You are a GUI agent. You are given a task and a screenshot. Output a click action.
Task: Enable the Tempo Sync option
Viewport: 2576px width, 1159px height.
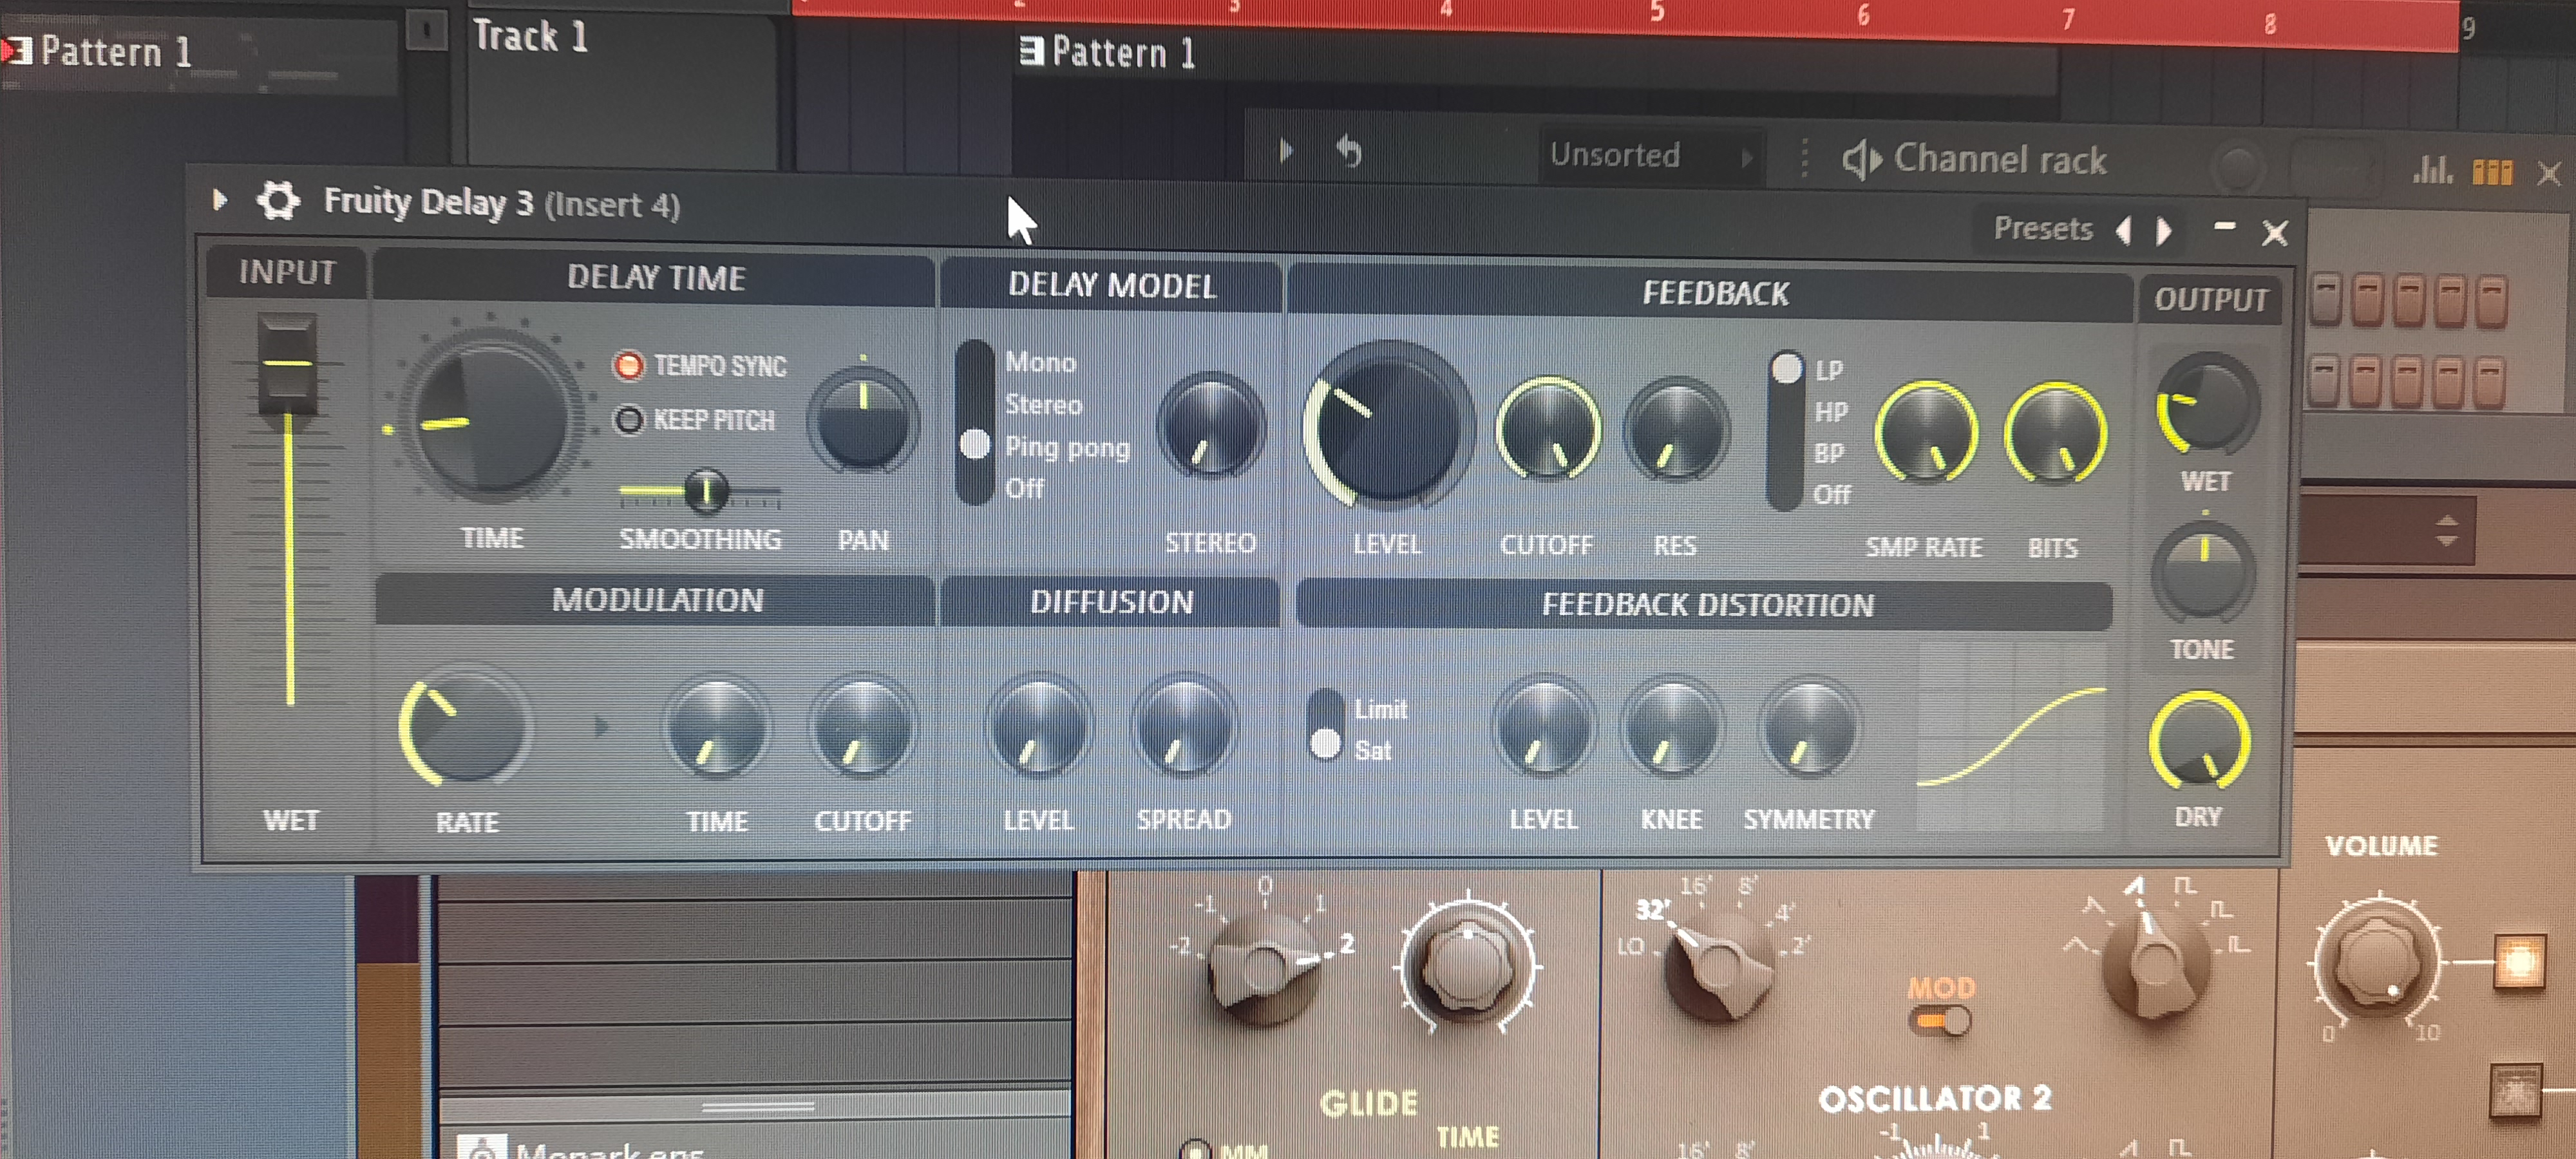tap(629, 366)
